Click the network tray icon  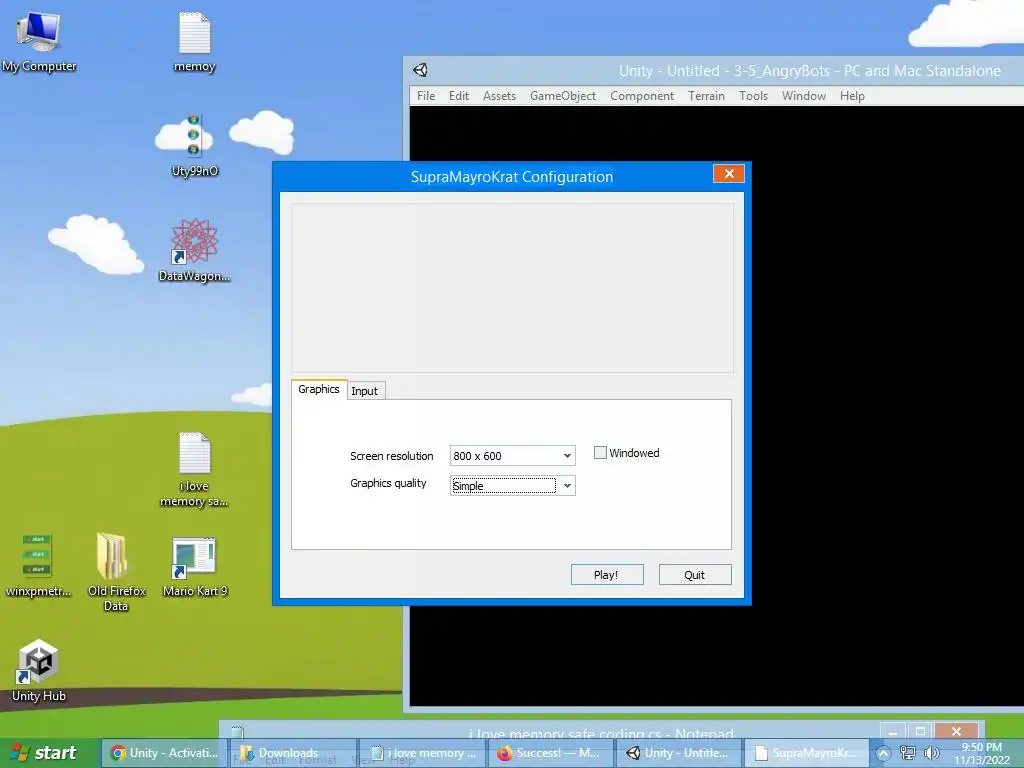click(x=907, y=754)
